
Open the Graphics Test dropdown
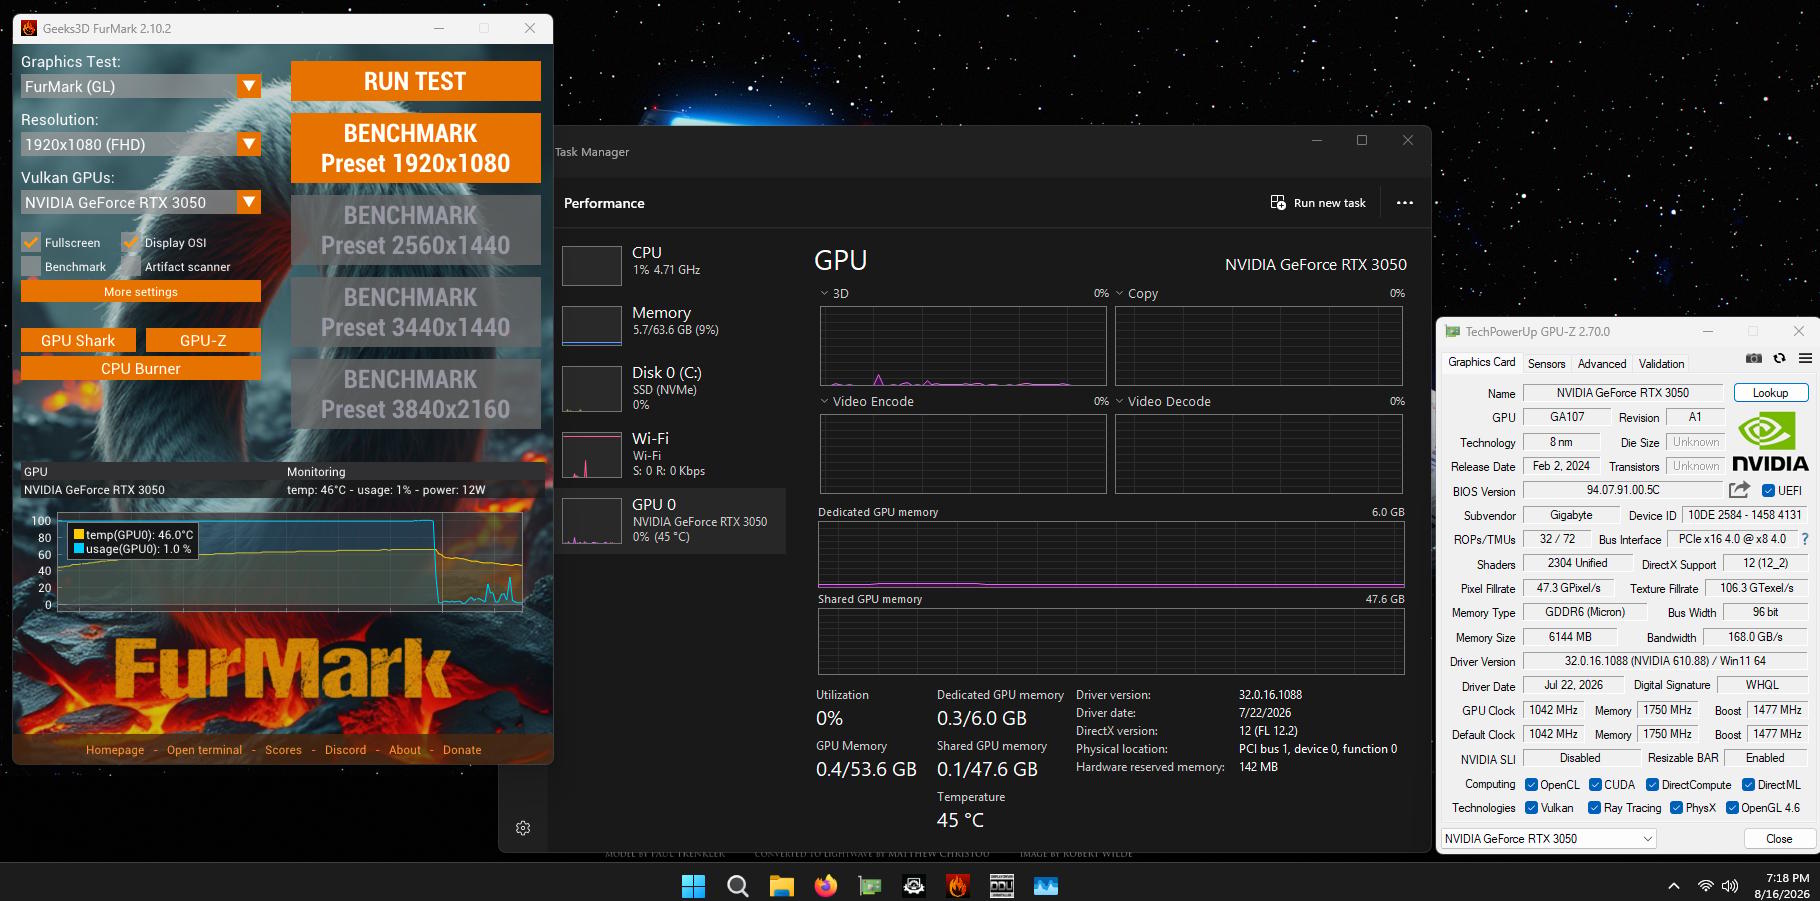[249, 86]
